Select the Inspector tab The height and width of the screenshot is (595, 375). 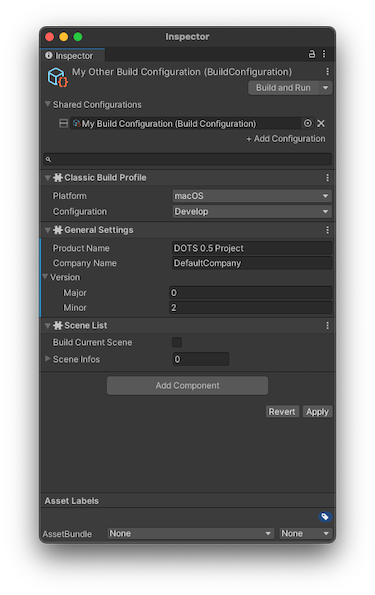coord(72,55)
